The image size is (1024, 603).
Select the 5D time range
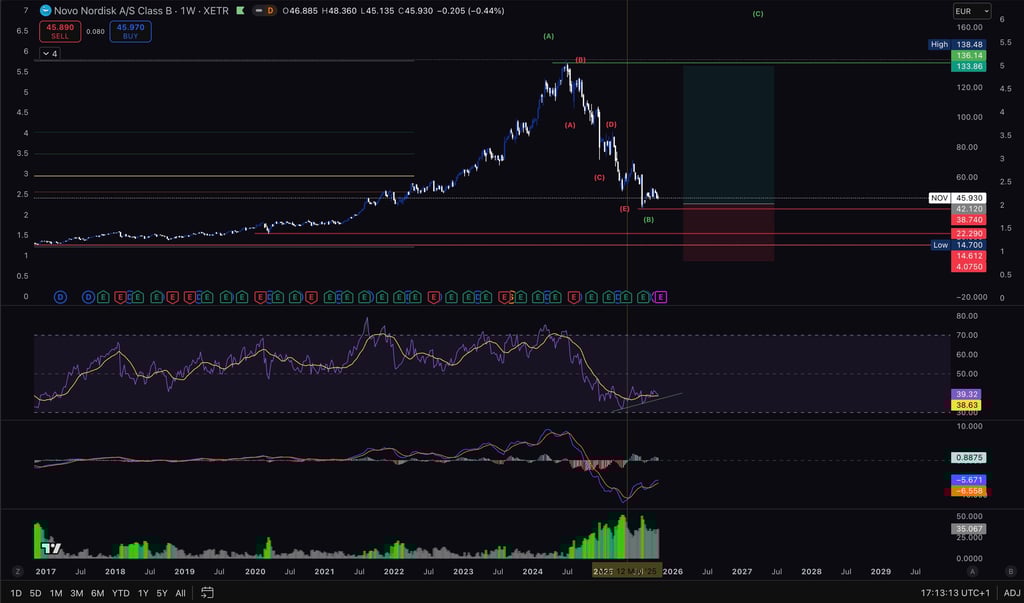point(35,593)
